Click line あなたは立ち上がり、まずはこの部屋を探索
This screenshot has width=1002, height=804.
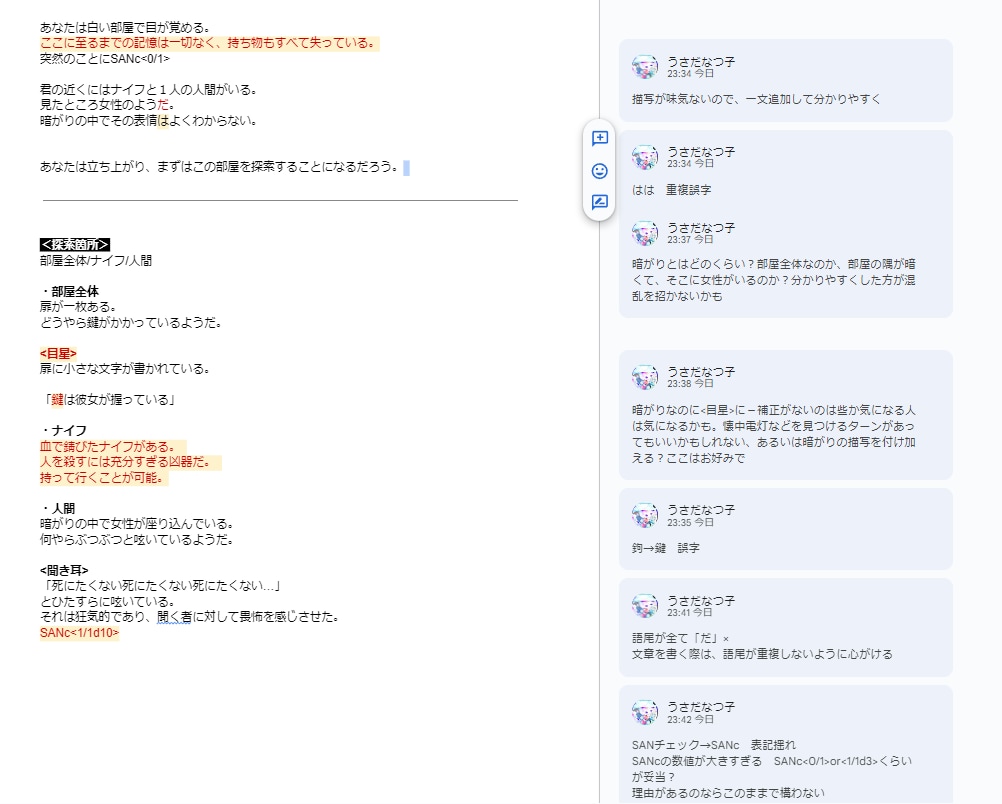220,167
